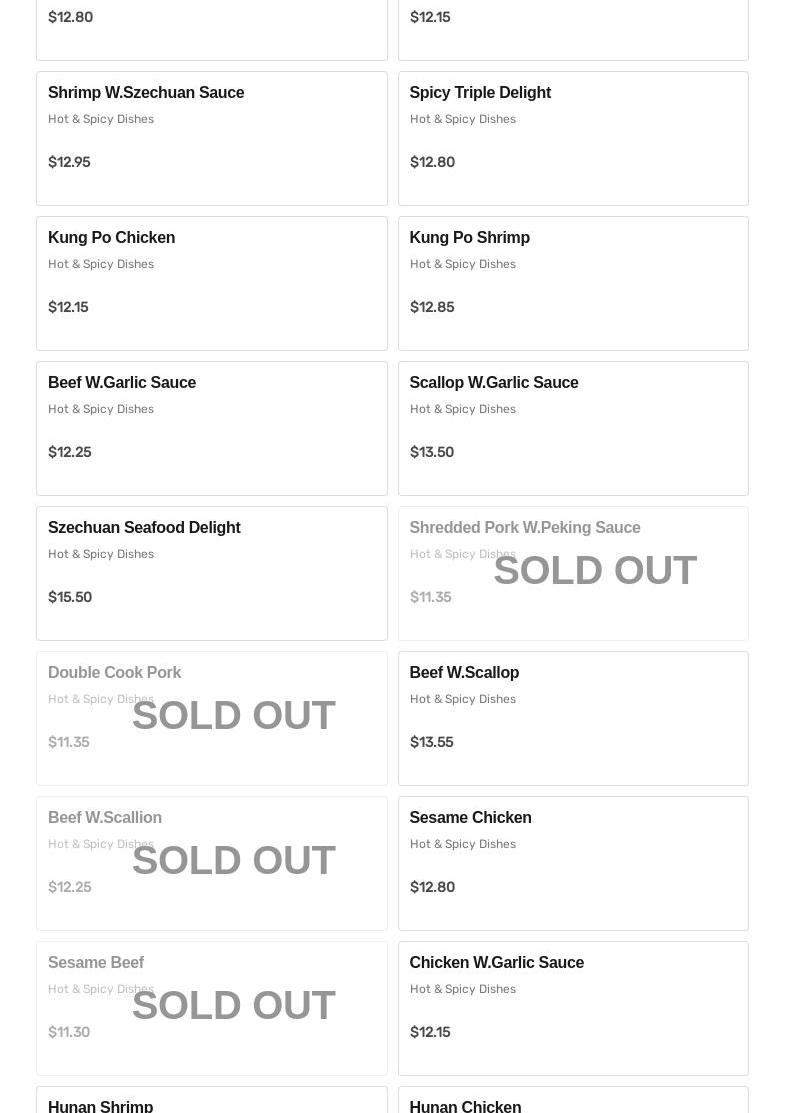
Task: Add Kung Po Shrimp to the order
Action: point(572,283)
